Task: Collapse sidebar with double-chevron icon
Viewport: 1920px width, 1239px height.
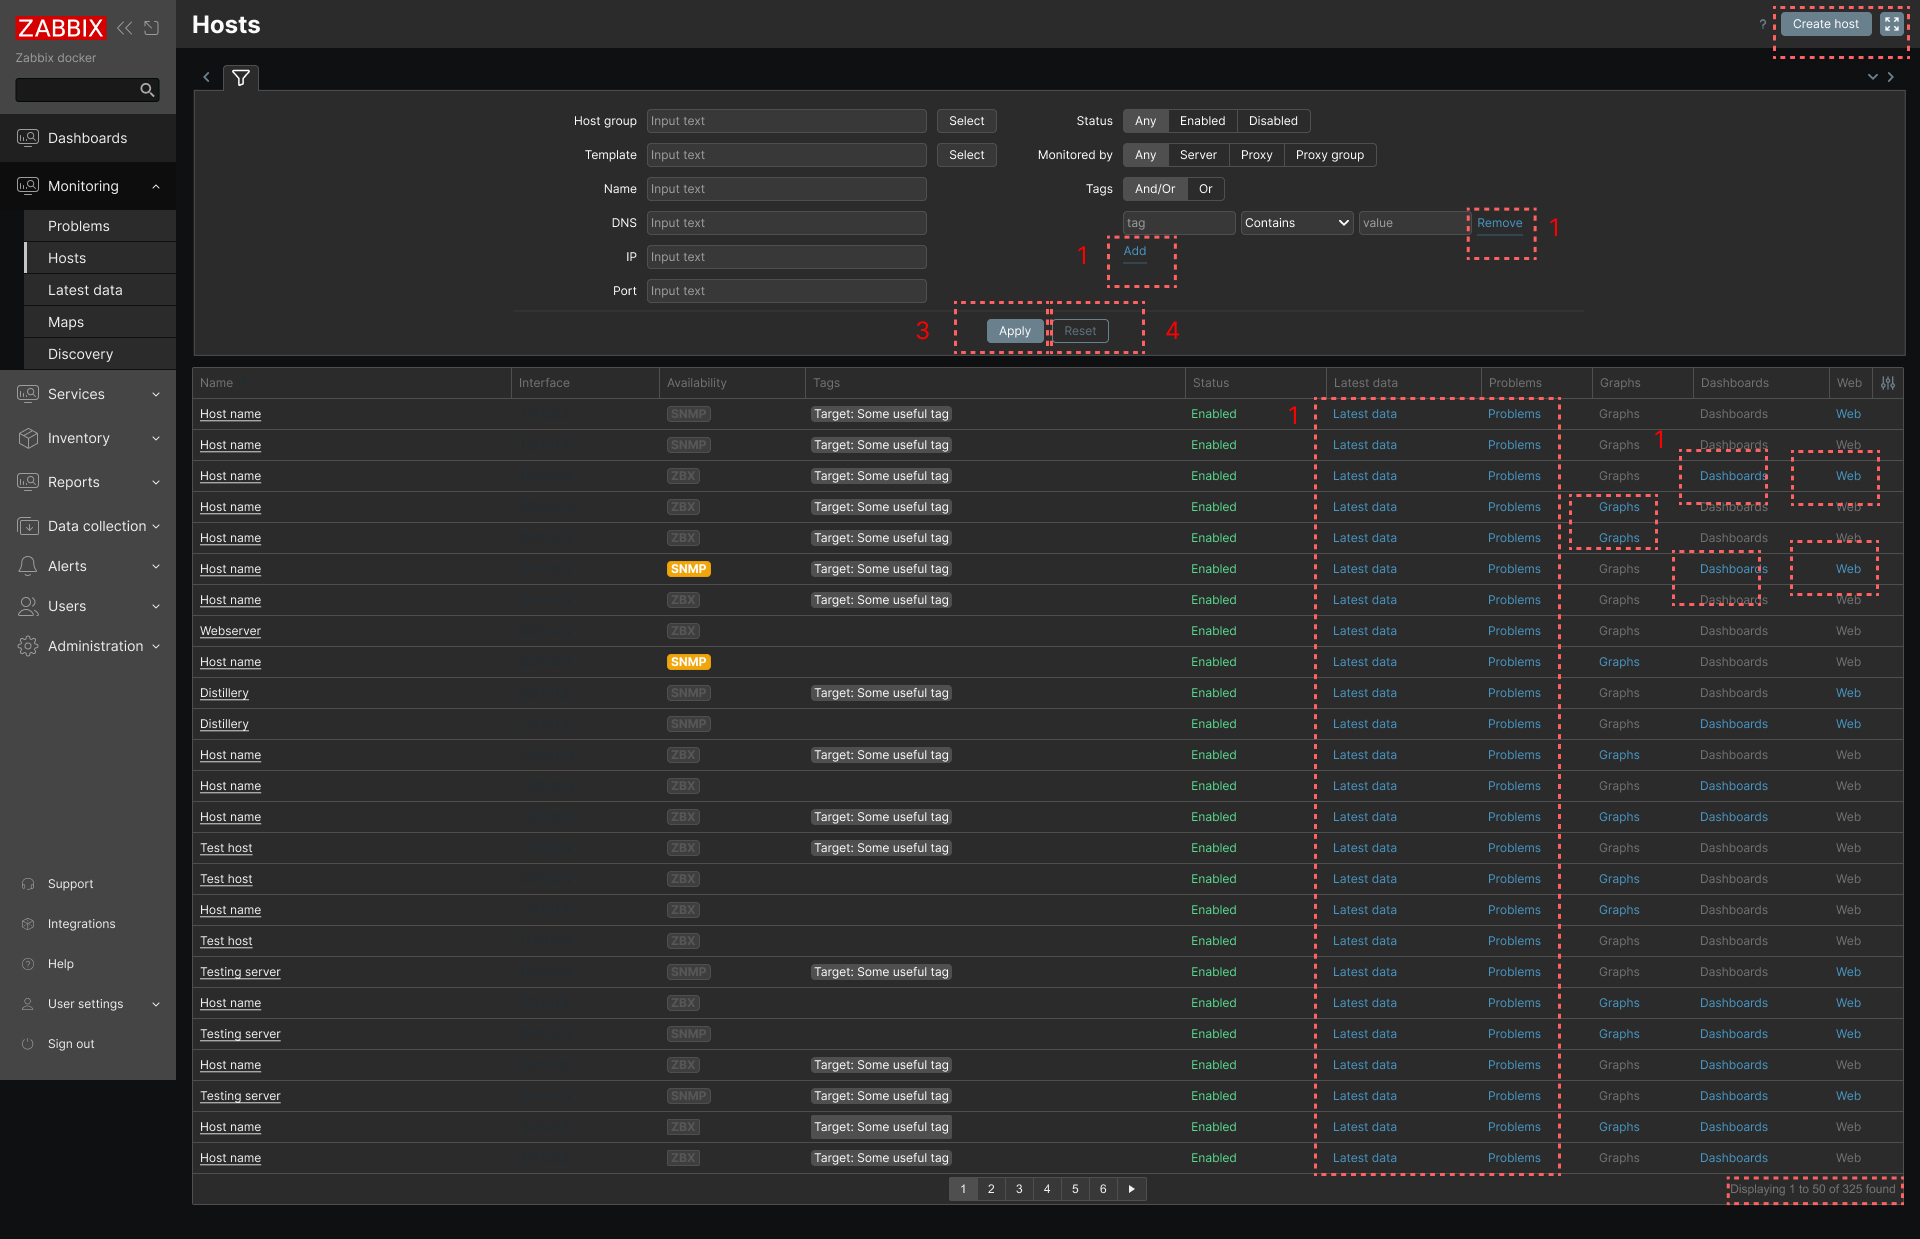Action: click(125, 28)
